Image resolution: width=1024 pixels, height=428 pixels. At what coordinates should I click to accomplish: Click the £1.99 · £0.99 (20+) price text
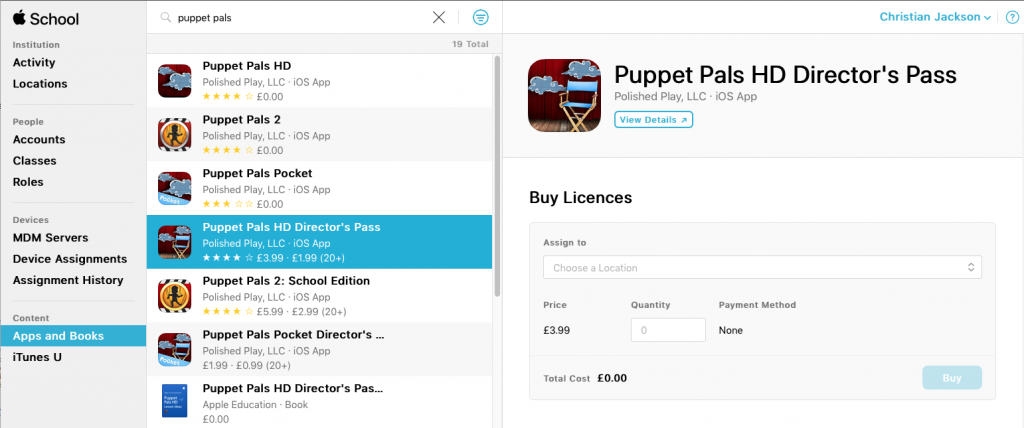[248, 365]
